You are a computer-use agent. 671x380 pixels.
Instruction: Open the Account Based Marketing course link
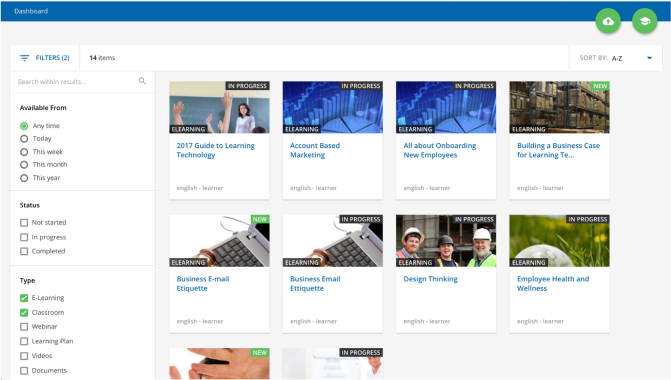click(315, 150)
